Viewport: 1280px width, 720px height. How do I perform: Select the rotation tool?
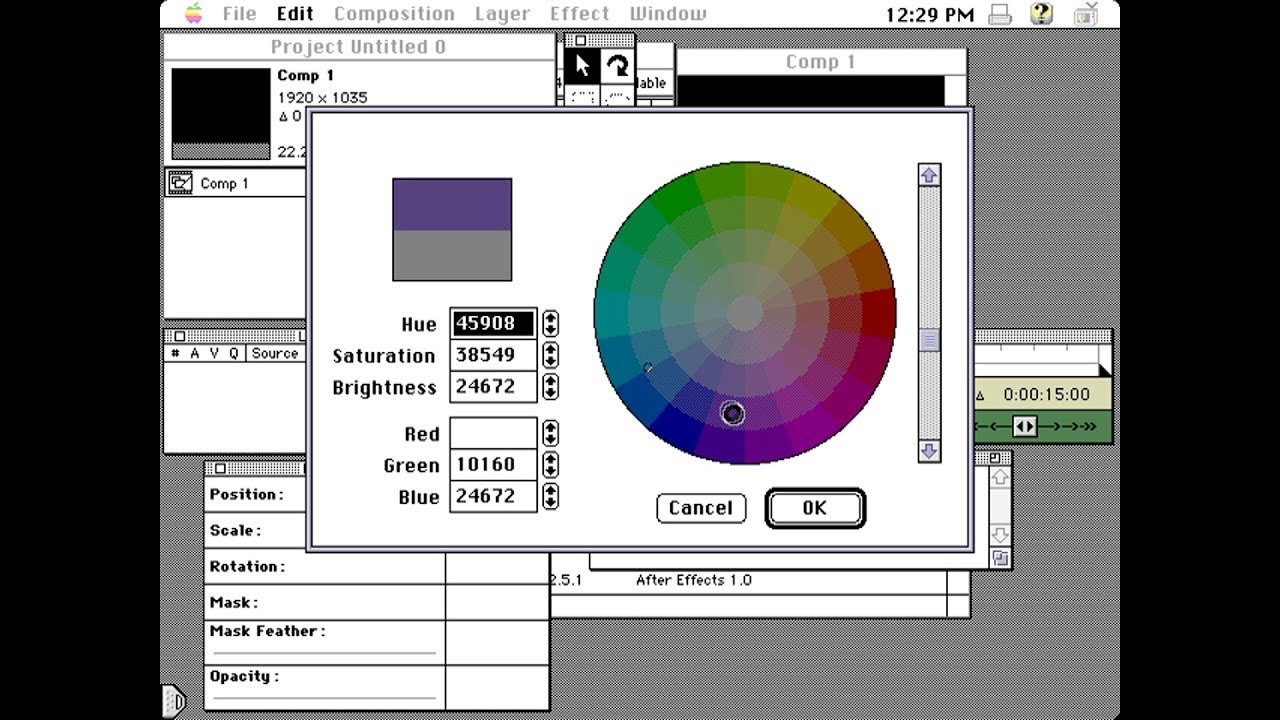[617, 67]
